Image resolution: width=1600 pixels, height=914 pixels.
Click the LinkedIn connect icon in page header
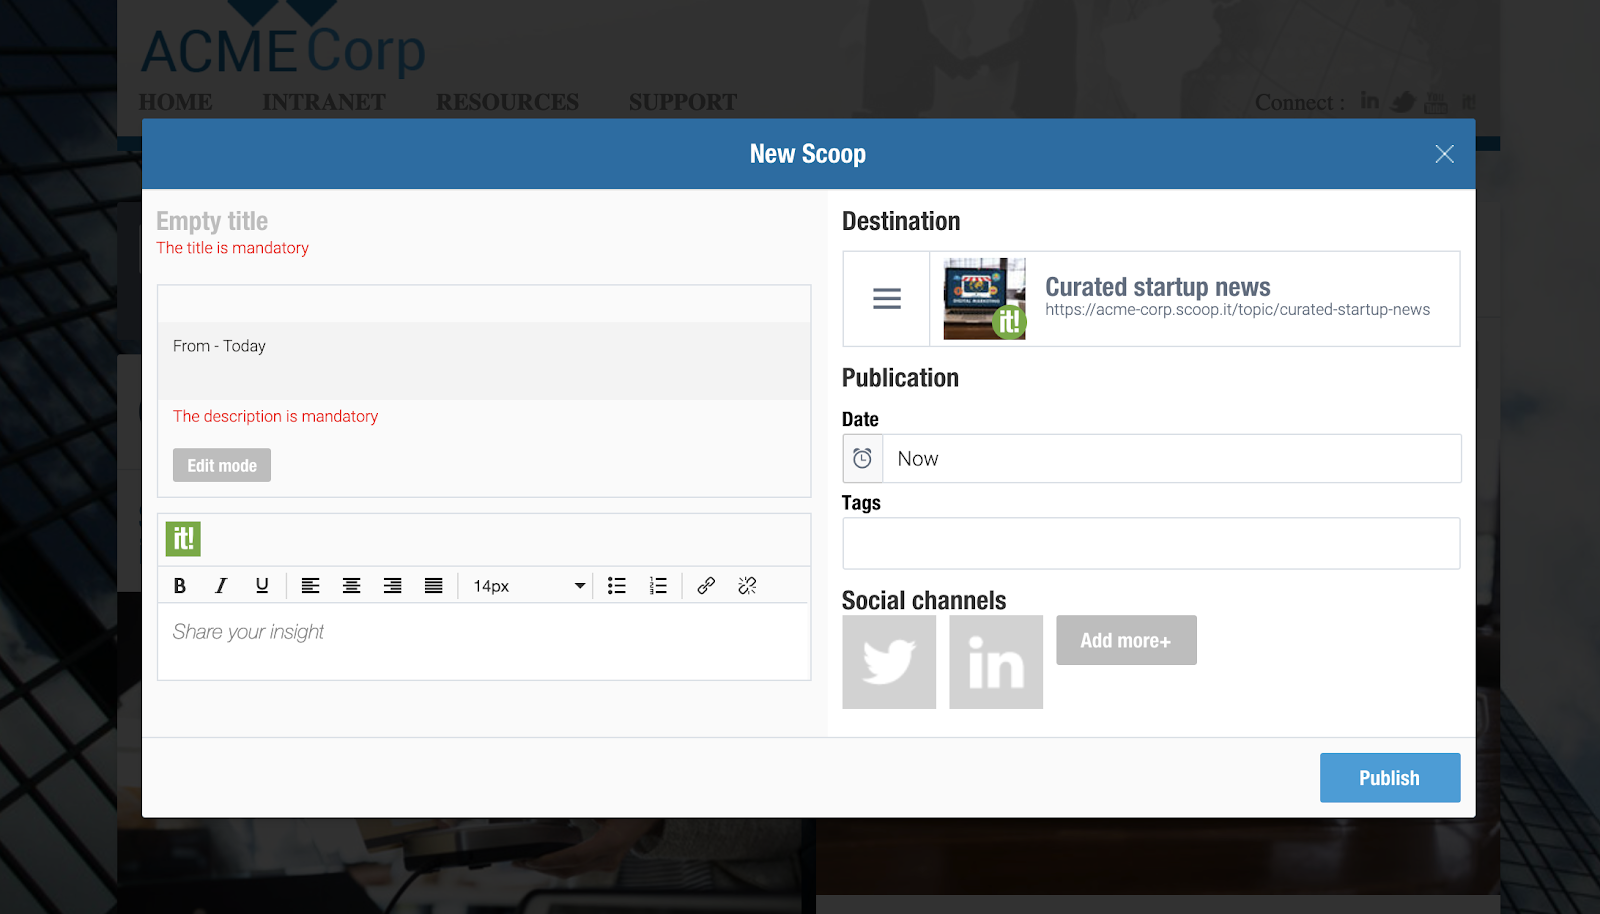click(x=1370, y=101)
